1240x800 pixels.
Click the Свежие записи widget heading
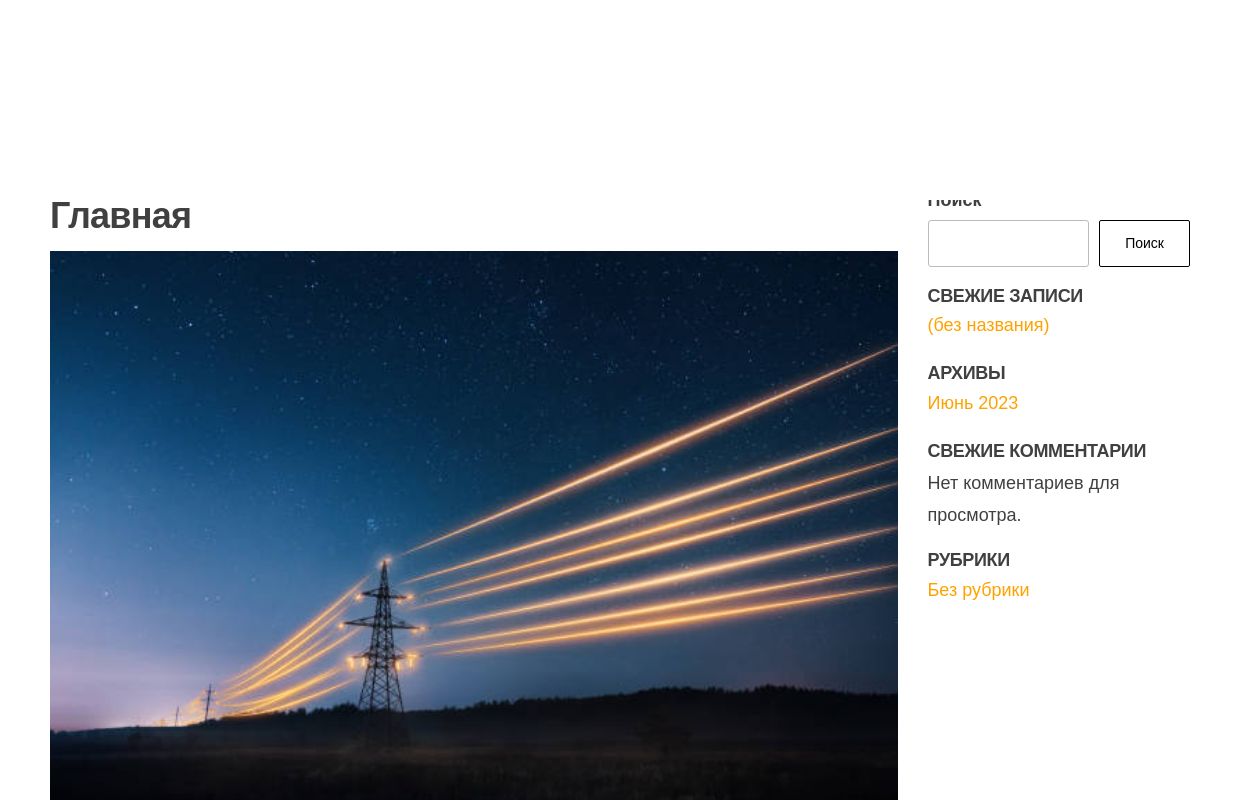(x=1005, y=296)
